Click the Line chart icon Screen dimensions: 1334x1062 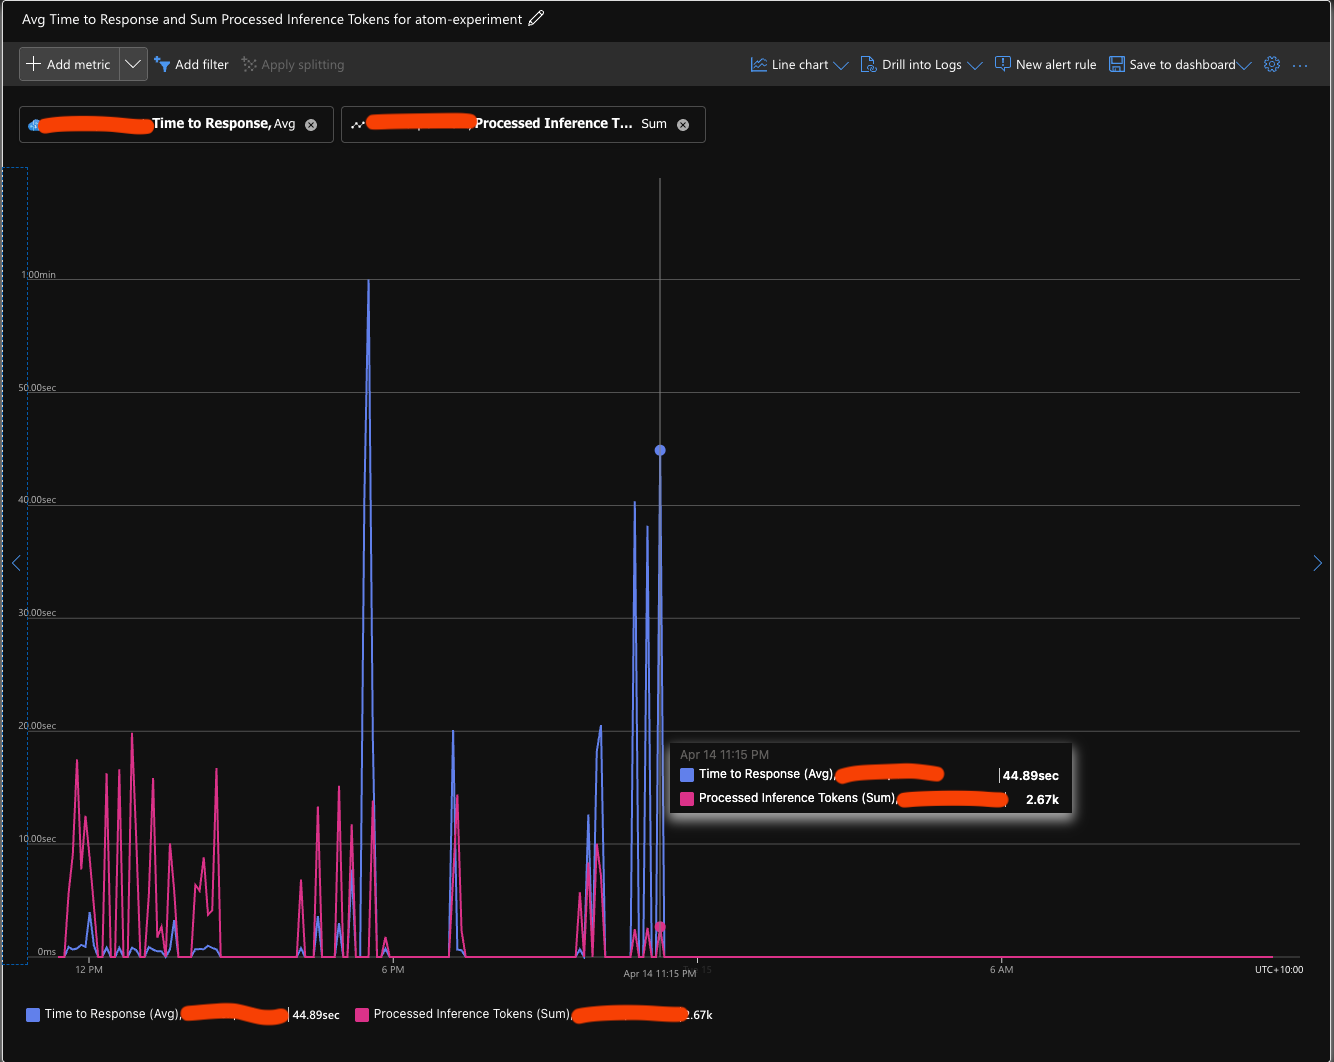(758, 63)
